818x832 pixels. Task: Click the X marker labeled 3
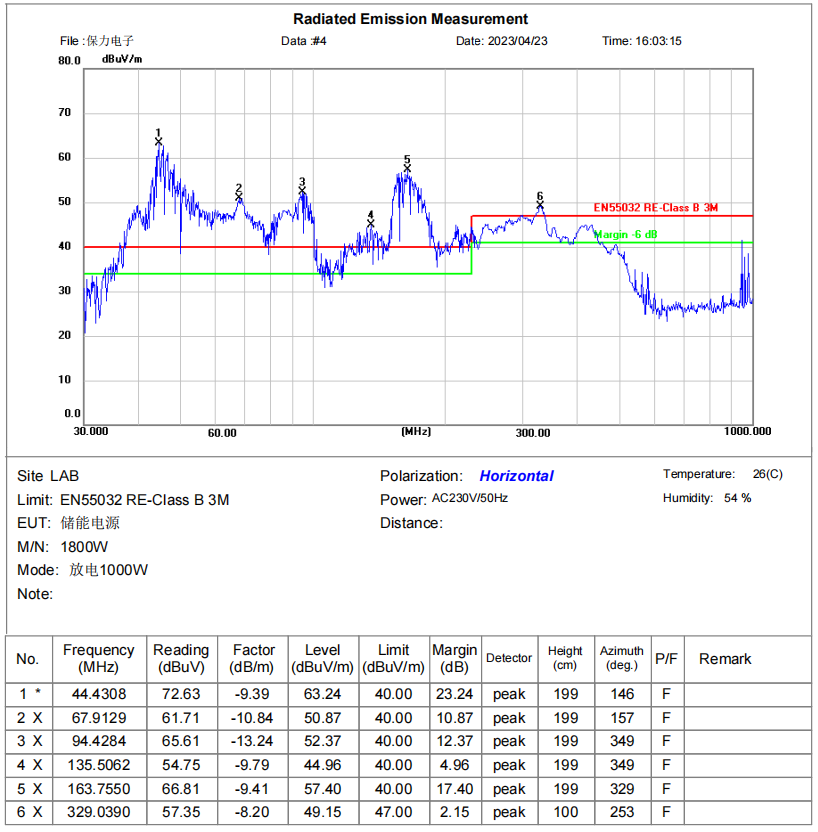(302, 190)
